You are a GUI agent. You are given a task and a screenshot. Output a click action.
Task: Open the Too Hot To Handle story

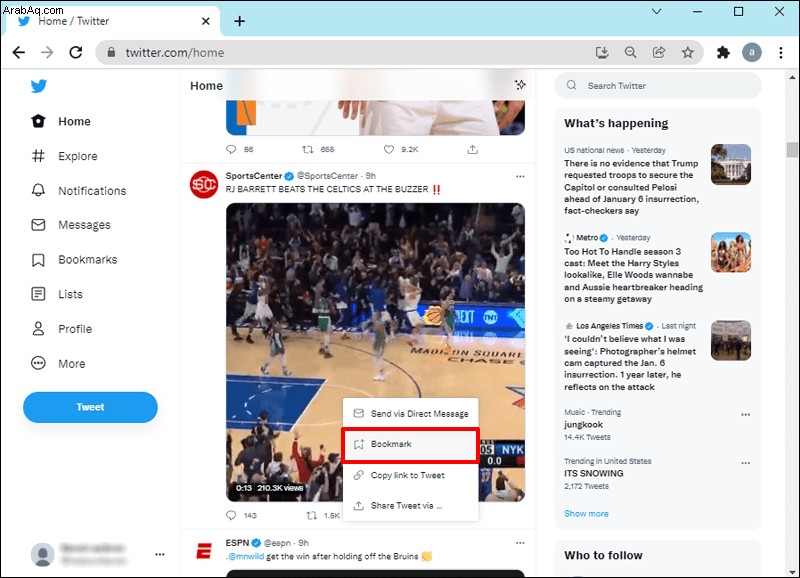coord(633,275)
